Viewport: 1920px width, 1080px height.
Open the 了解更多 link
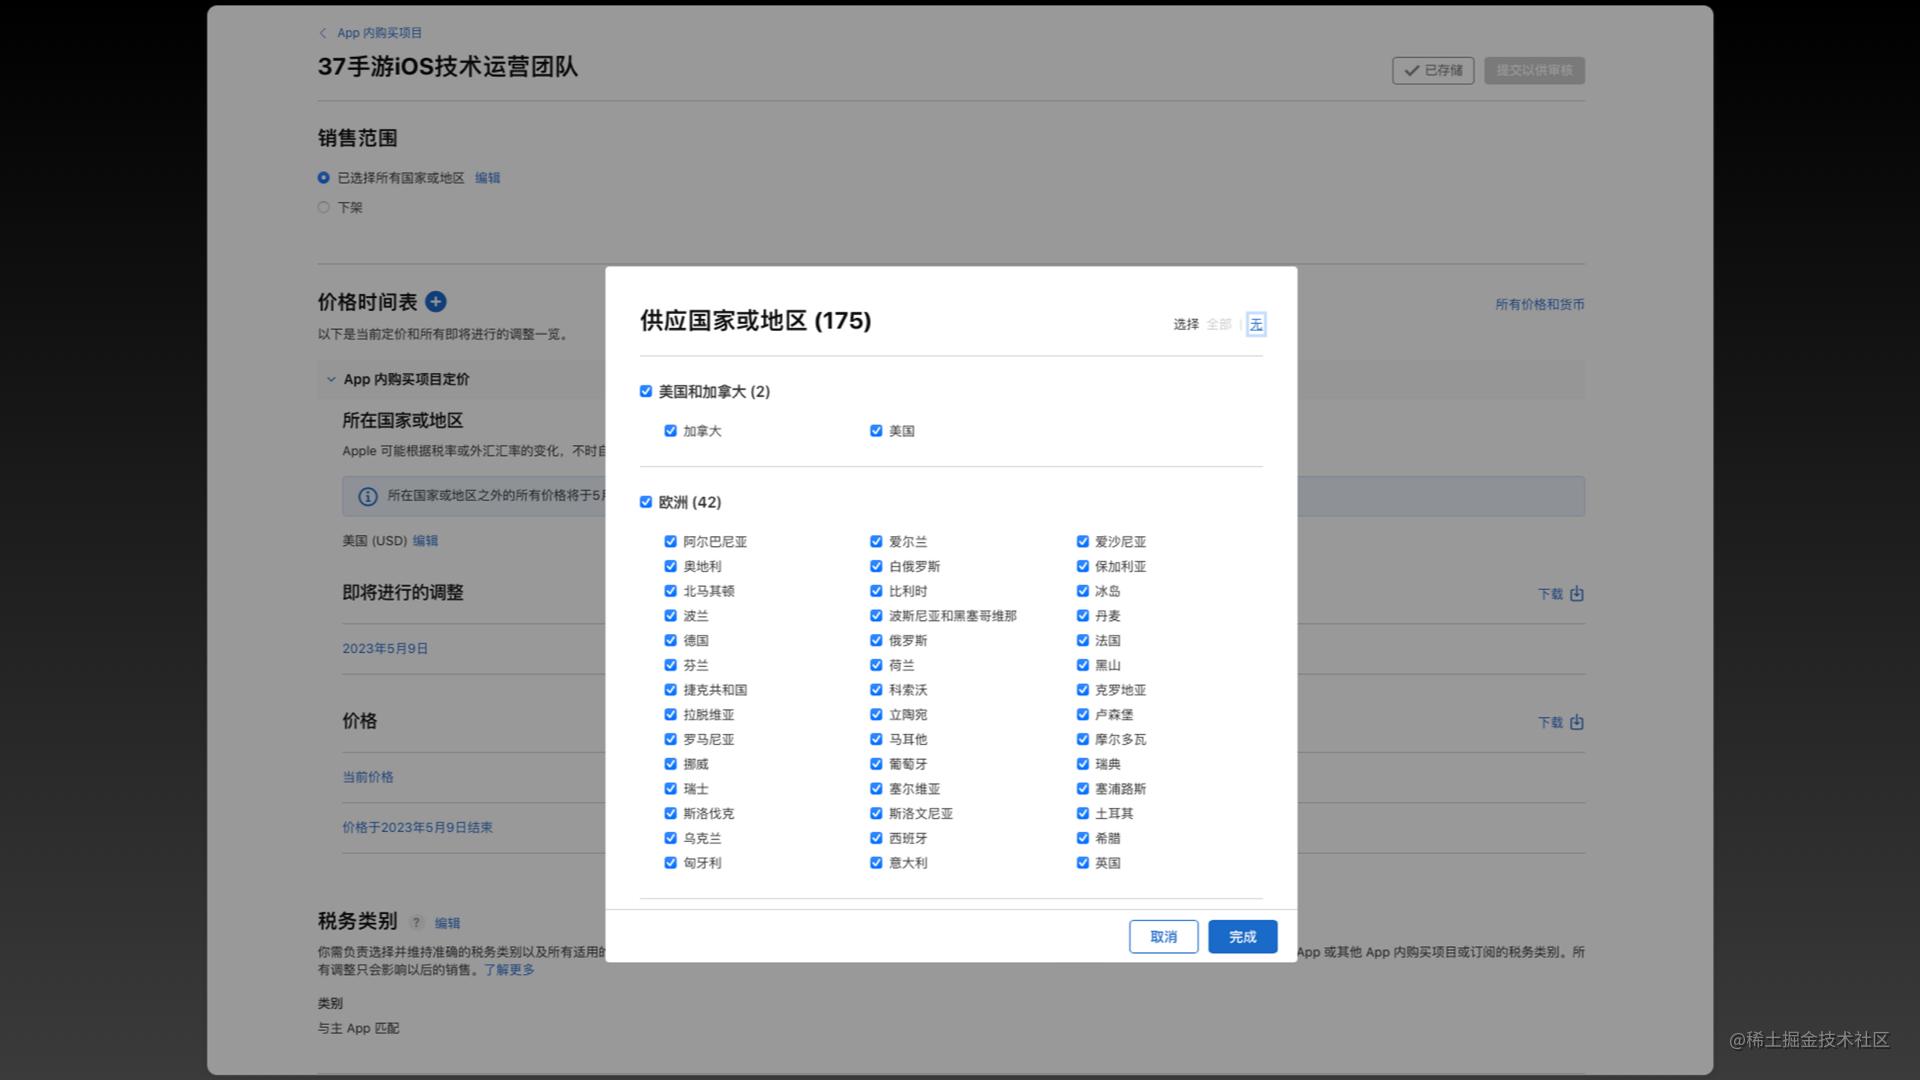click(509, 970)
